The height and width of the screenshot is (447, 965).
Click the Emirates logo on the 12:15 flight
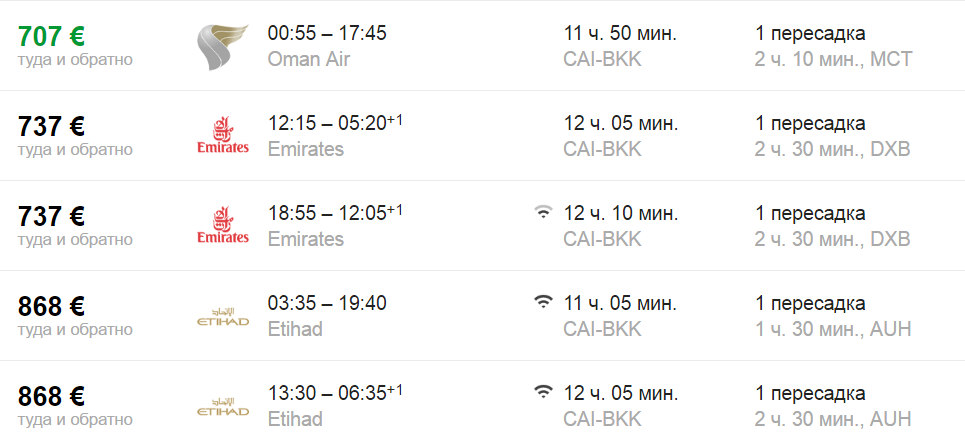point(223,136)
